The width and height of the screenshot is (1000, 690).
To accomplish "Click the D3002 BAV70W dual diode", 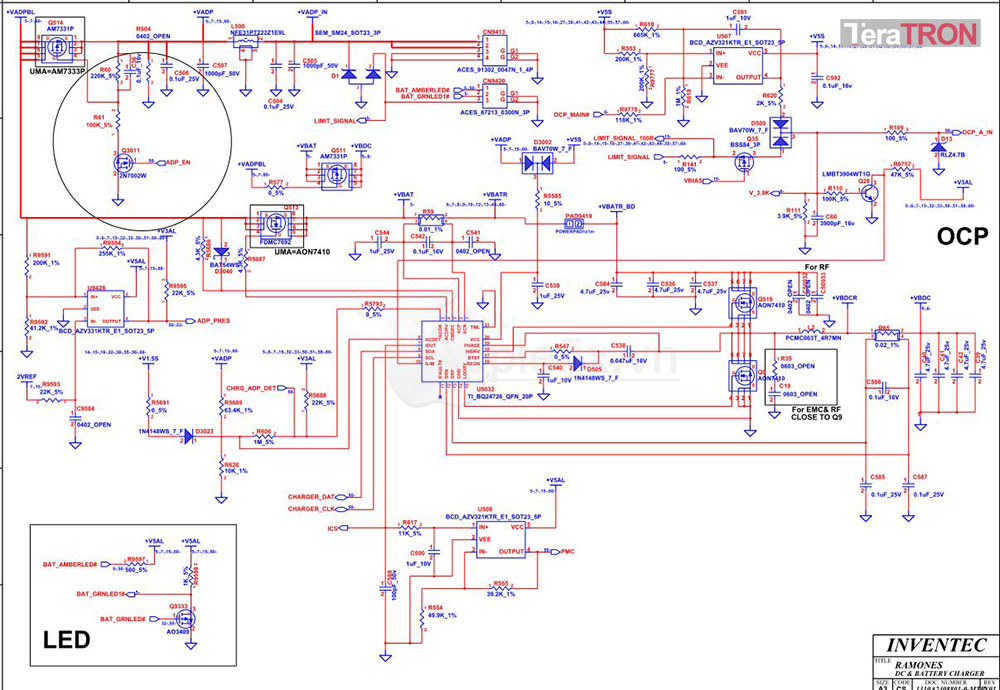I will click(536, 164).
